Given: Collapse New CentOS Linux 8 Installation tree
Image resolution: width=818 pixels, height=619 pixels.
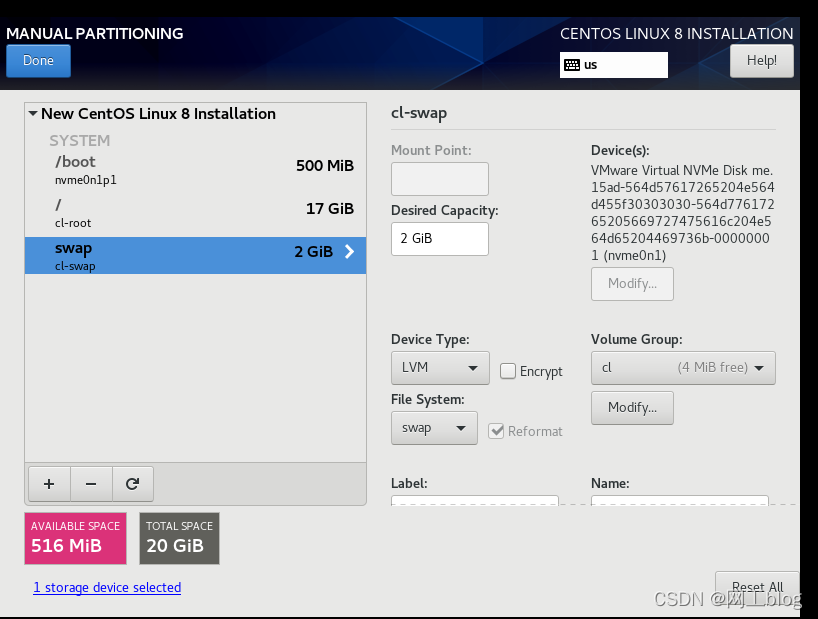Looking at the screenshot, I should point(33,113).
